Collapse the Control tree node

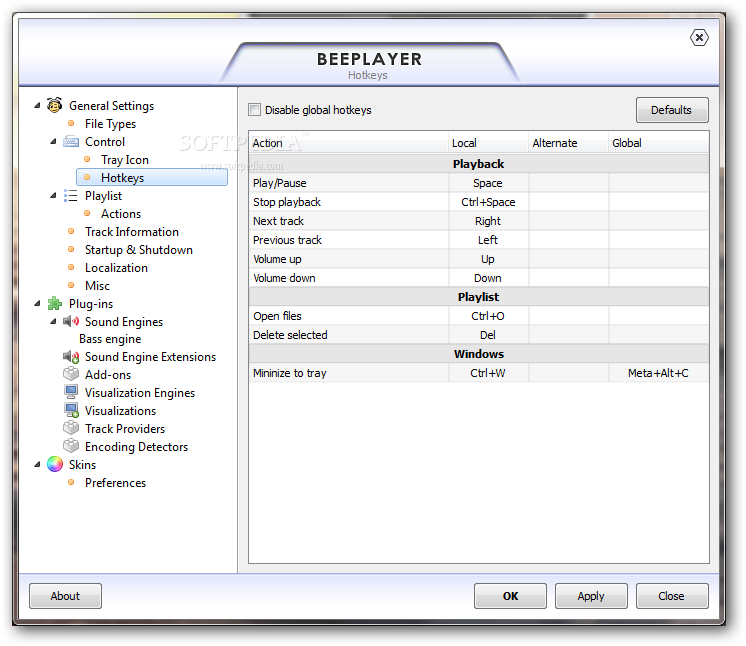pyautogui.click(x=53, y=142)
